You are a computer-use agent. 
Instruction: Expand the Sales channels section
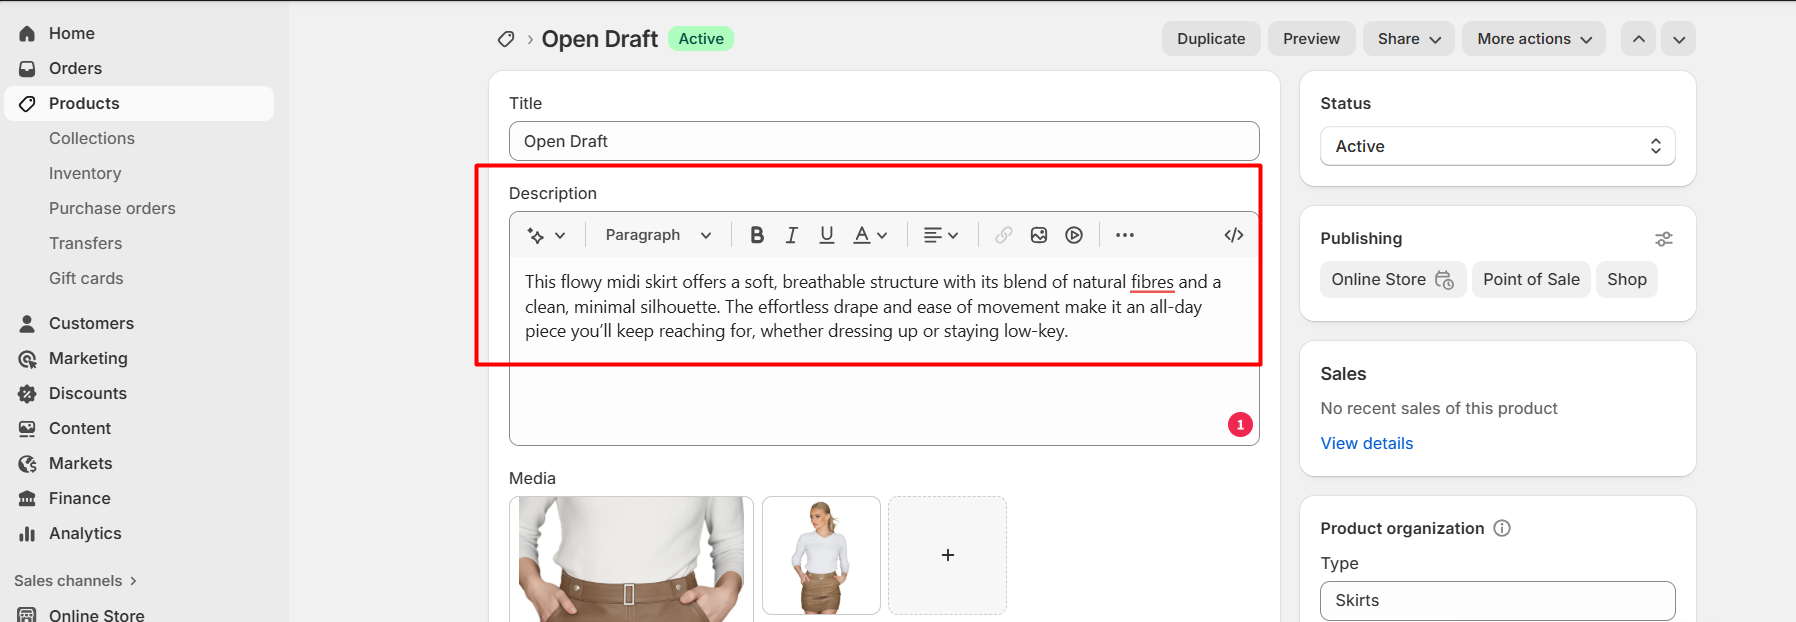click(x=76, y=581)
